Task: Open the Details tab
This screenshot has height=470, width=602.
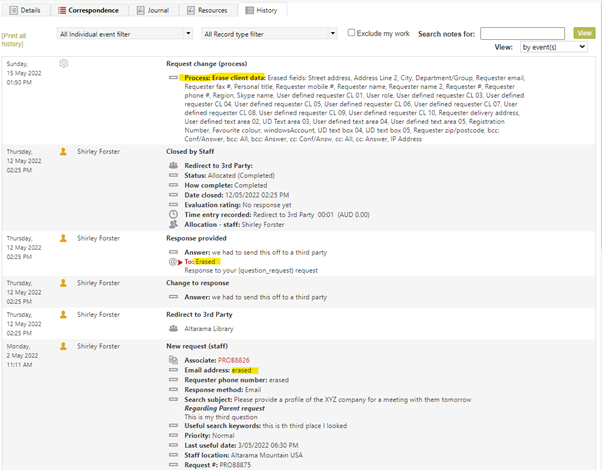Action: tap(25, 10)
